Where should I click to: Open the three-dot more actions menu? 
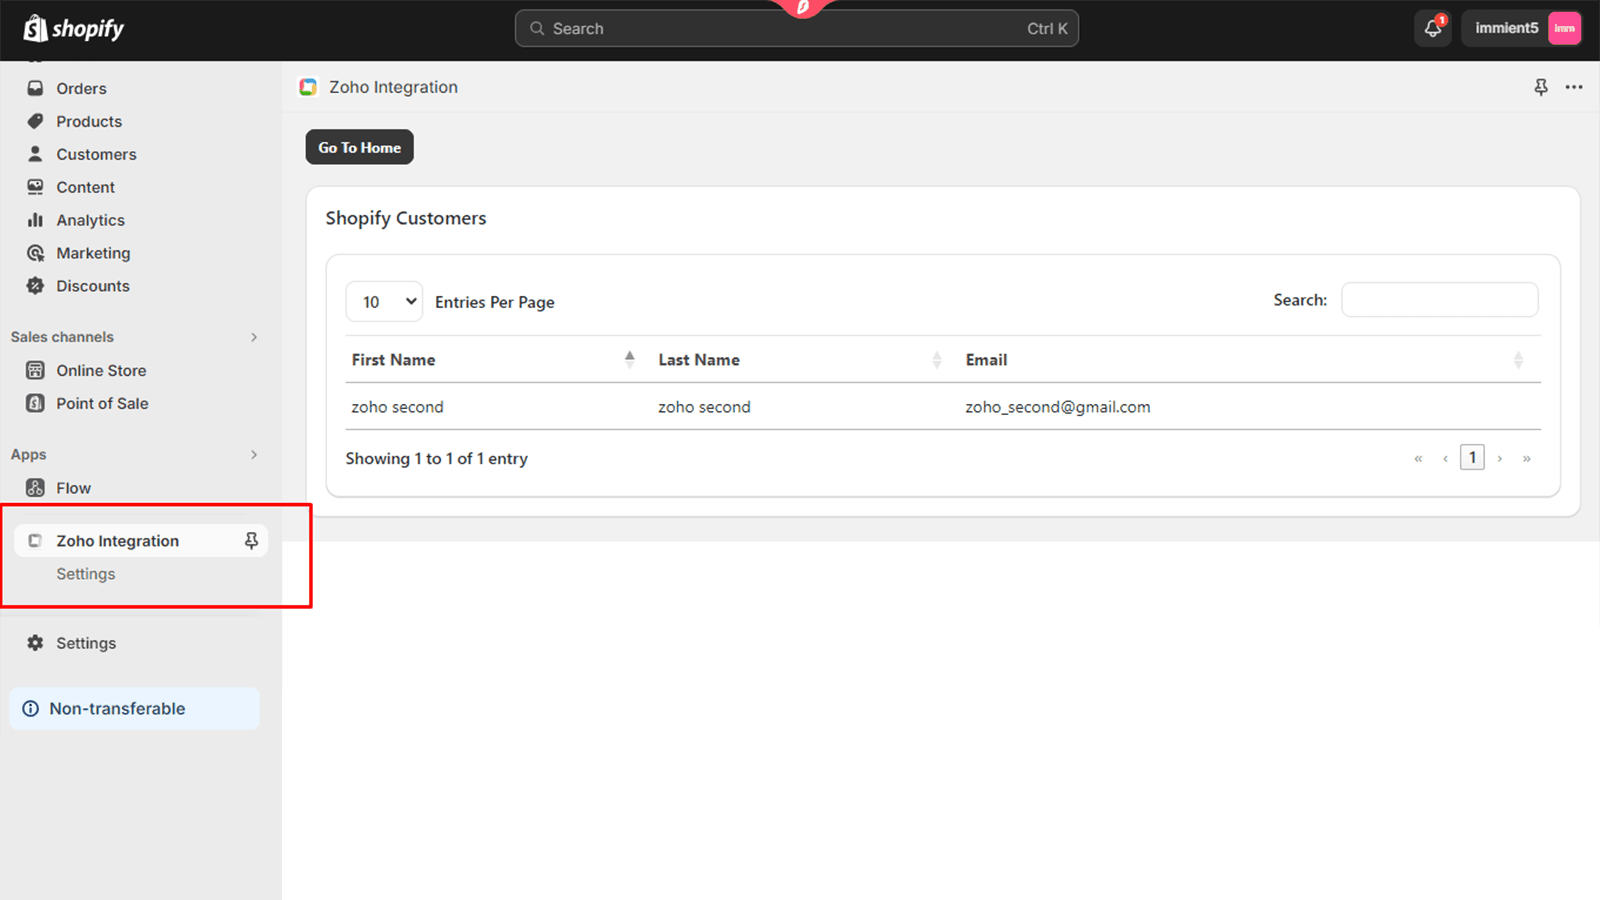(x=1574, y=87)
